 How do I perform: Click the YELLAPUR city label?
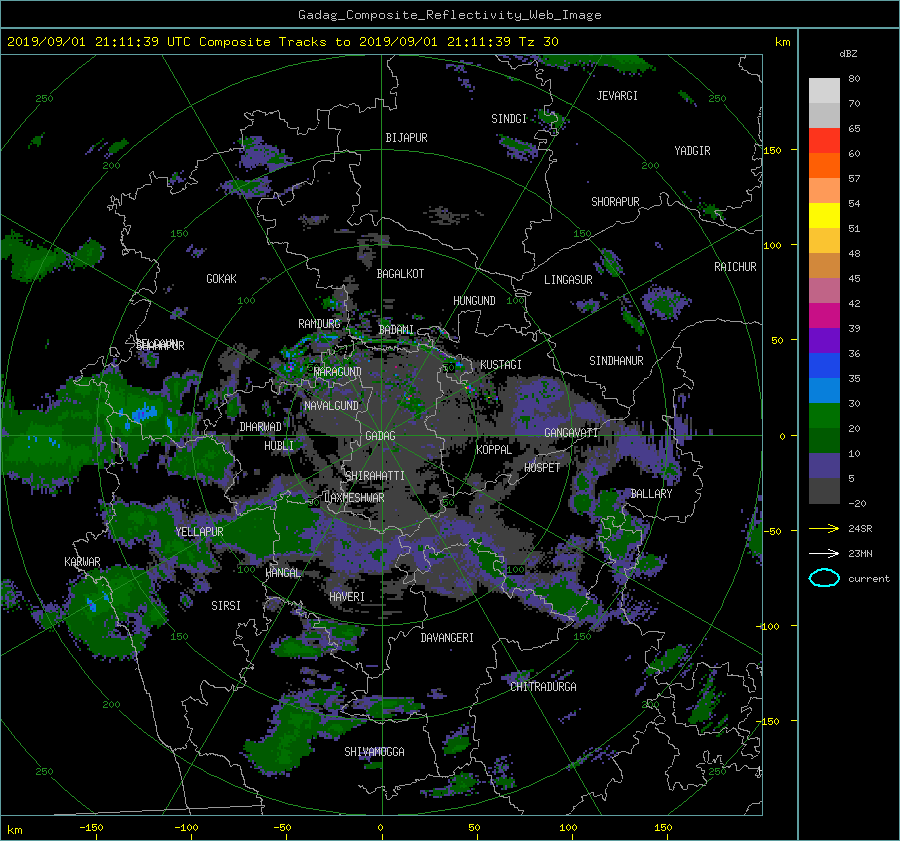point(199,532)
